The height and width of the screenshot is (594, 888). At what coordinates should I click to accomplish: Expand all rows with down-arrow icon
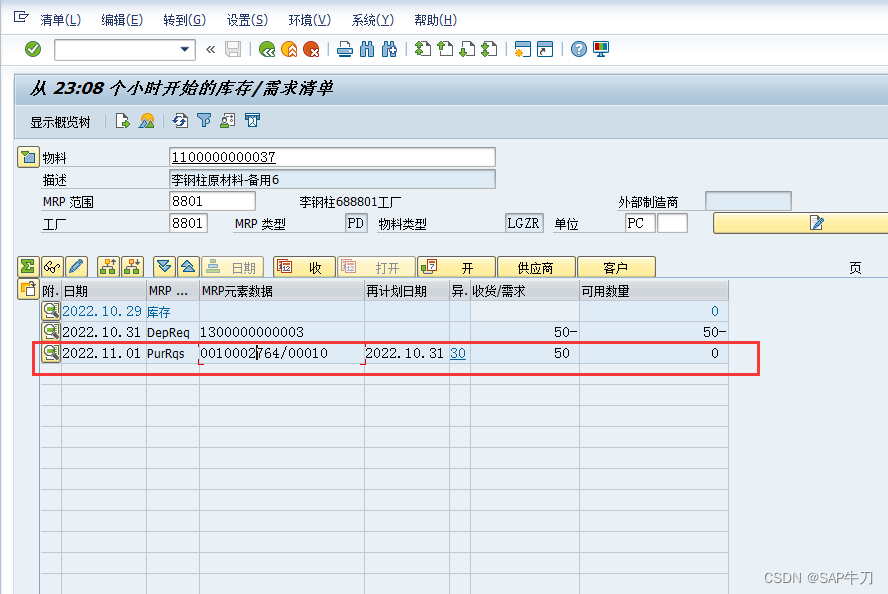tap(164, 267)
